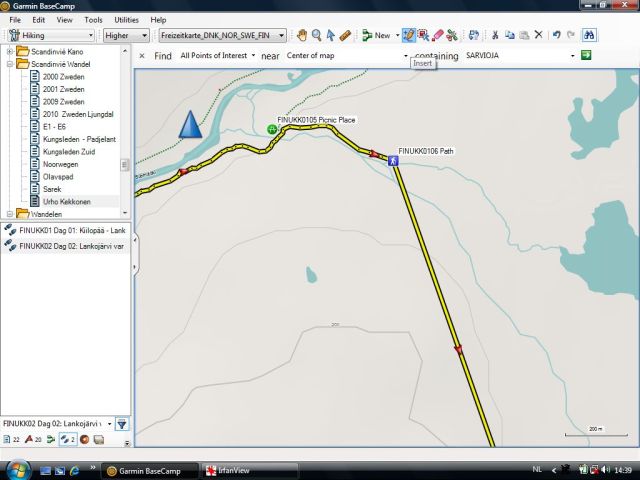
Task: Choose the Measure ruler tool
Action: point(345,35)
